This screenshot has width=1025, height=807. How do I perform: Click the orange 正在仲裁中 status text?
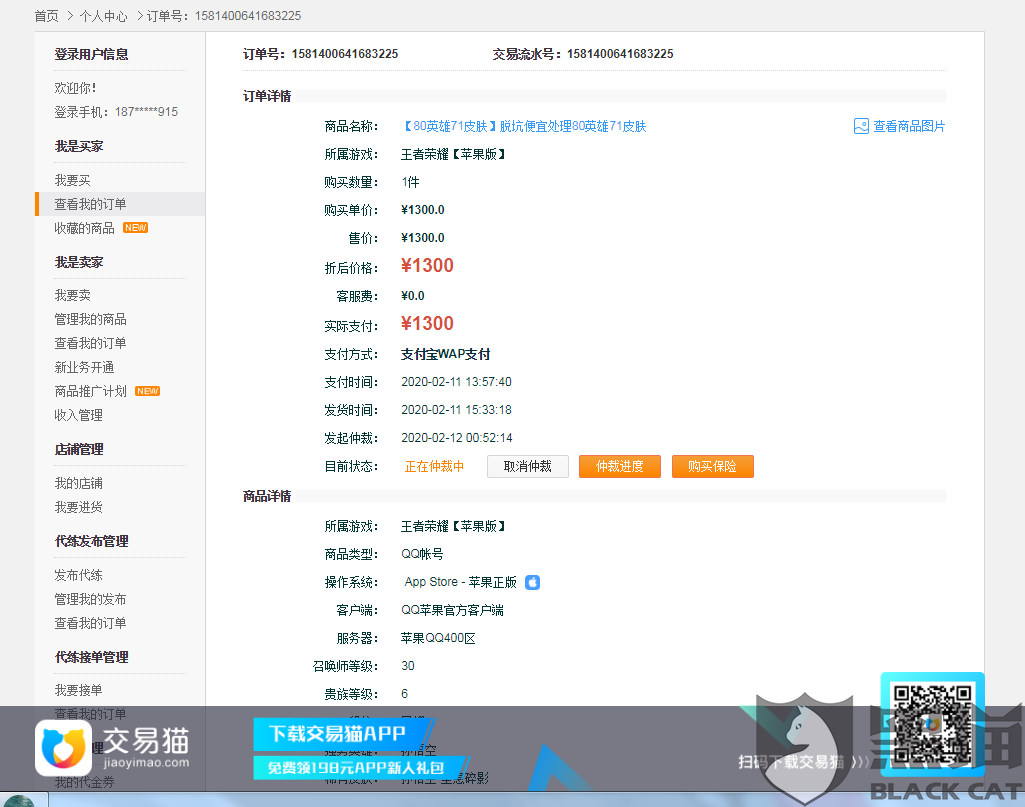coord(434,467)
